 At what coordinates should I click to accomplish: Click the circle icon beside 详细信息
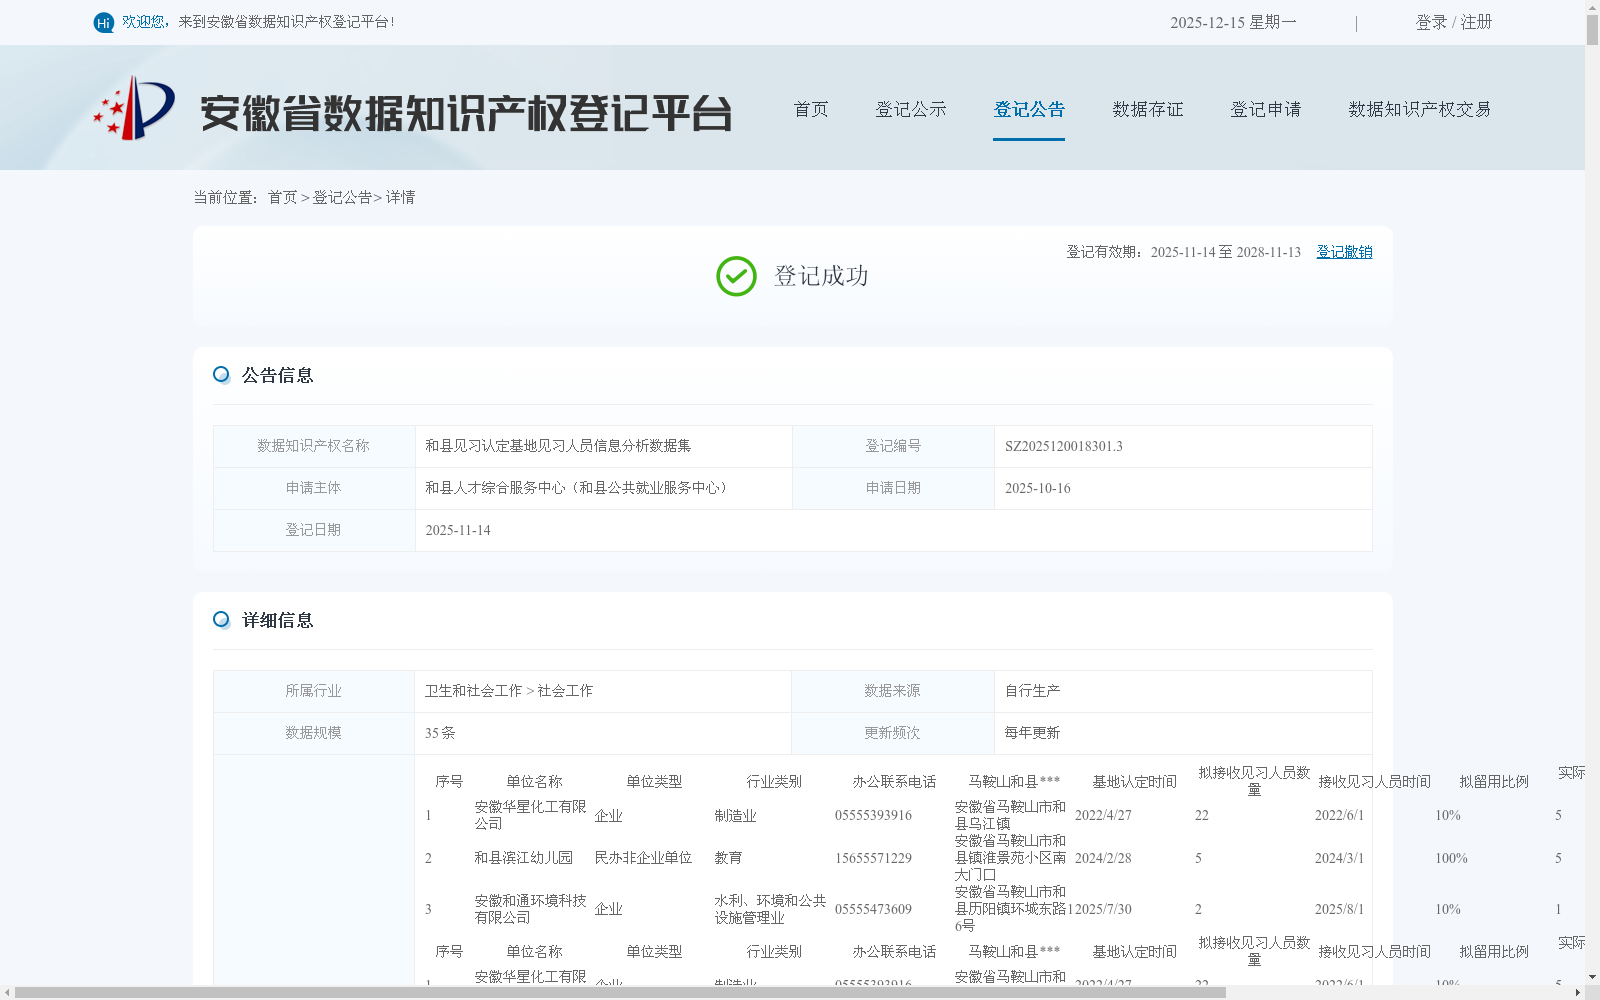(x=221, y=619)
